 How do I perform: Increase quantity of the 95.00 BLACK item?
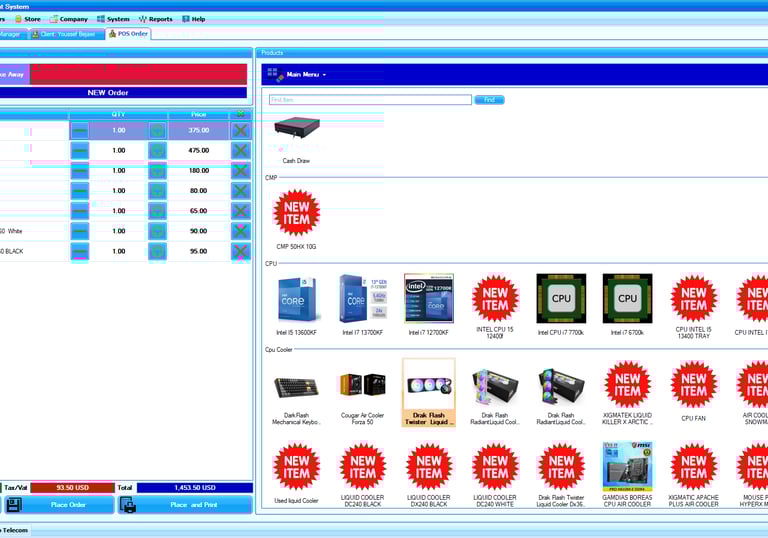157,251
